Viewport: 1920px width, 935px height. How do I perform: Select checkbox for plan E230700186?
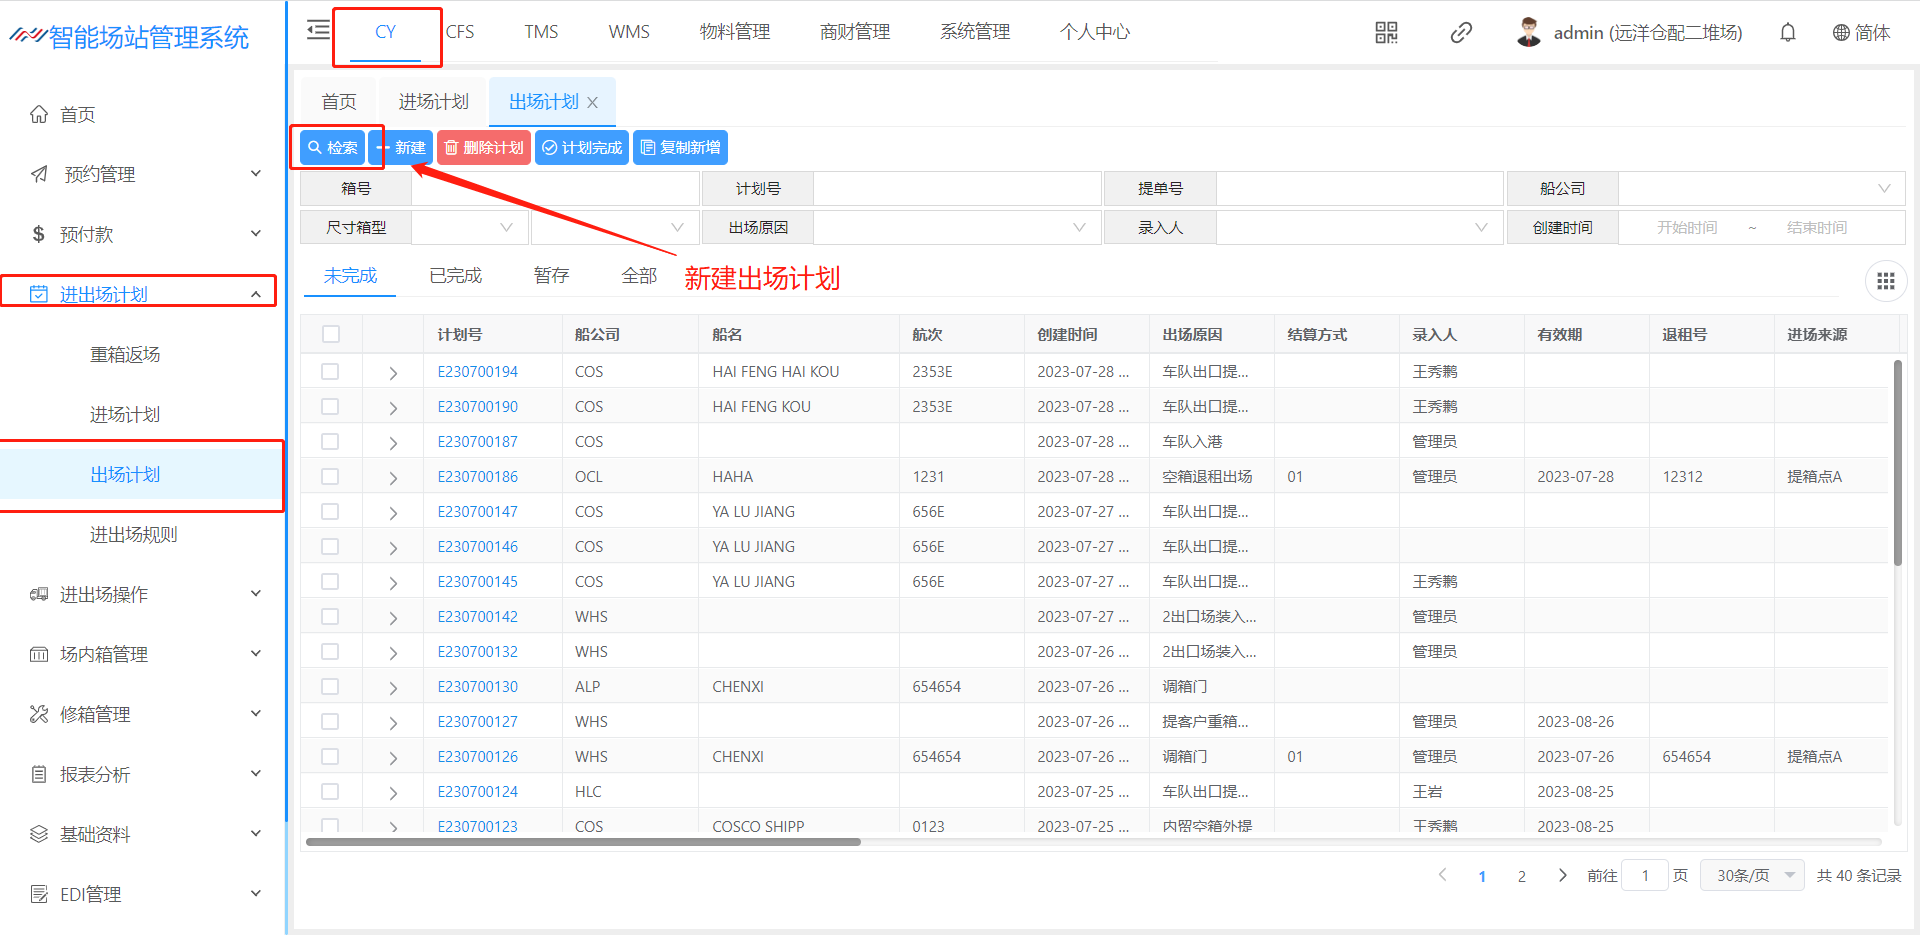click(x=330, y=477)
